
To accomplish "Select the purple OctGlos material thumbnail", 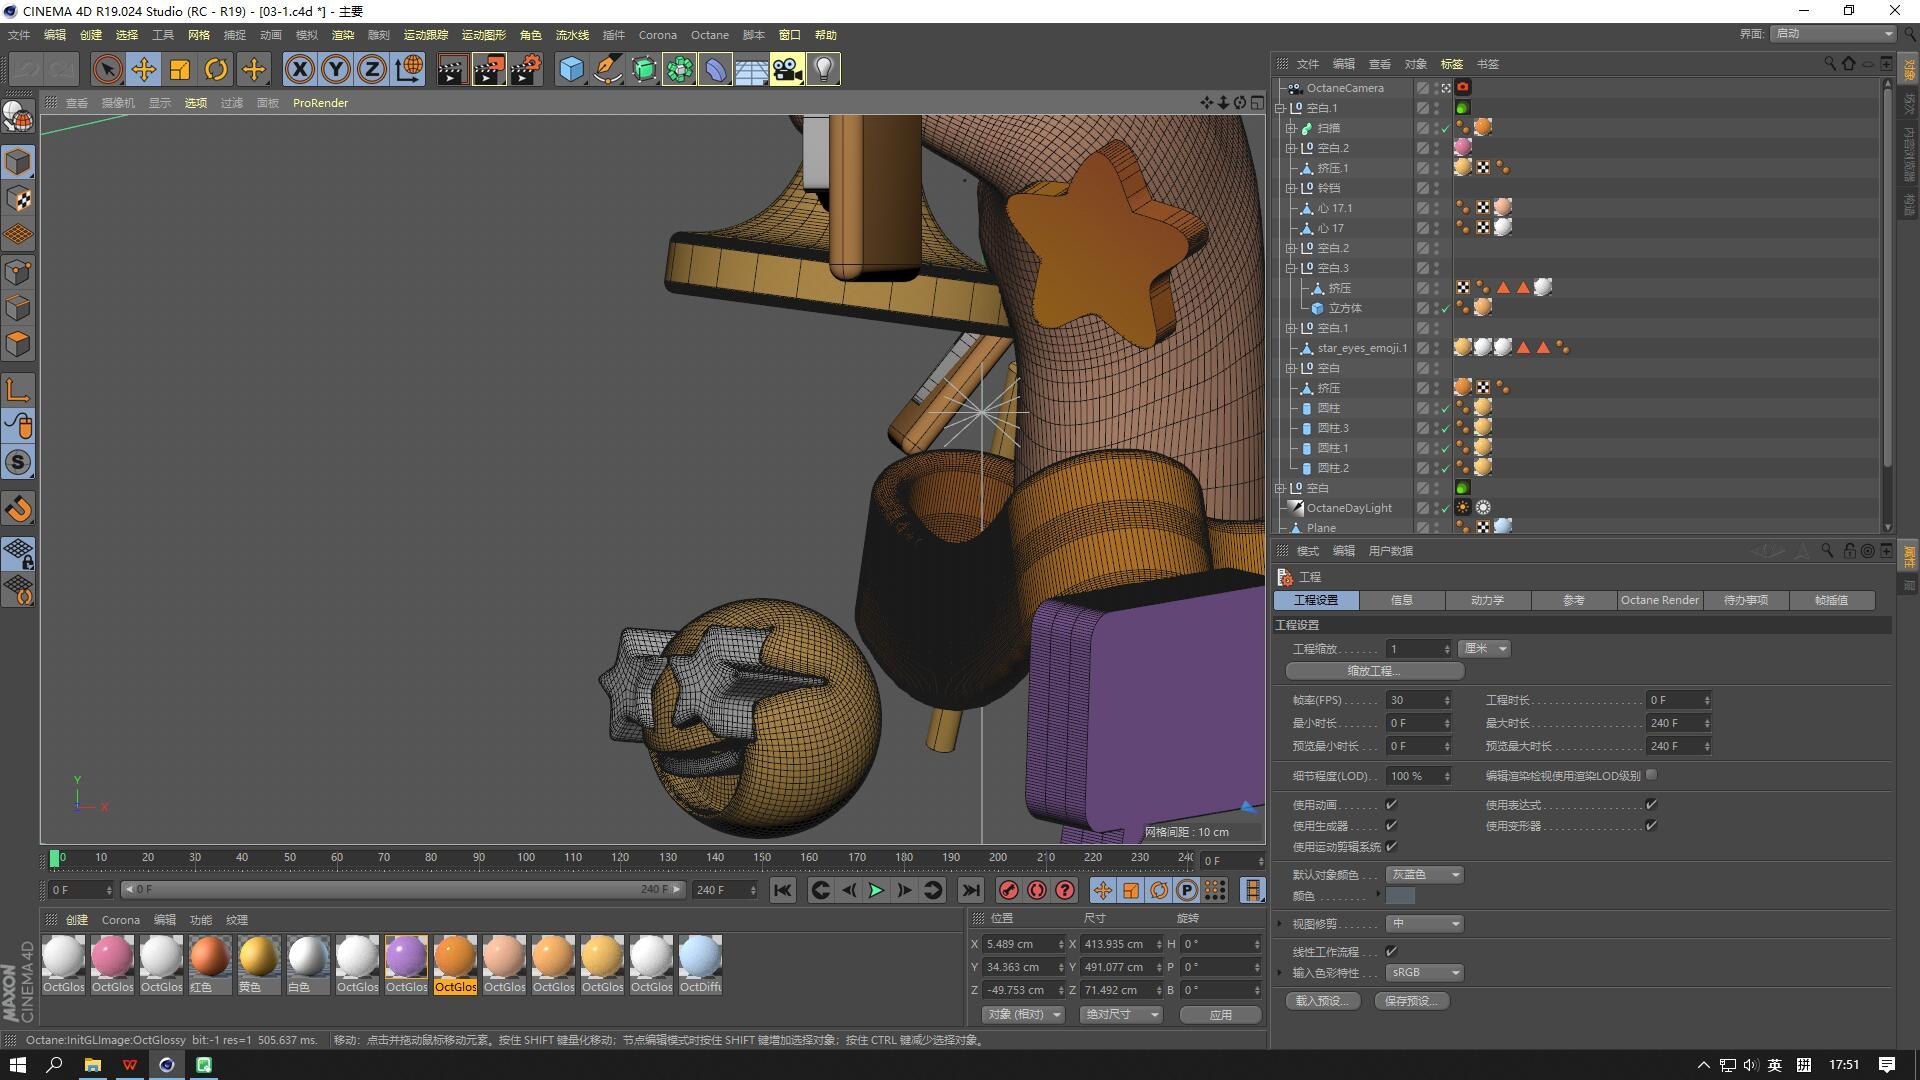I will (x=406, y=958).
